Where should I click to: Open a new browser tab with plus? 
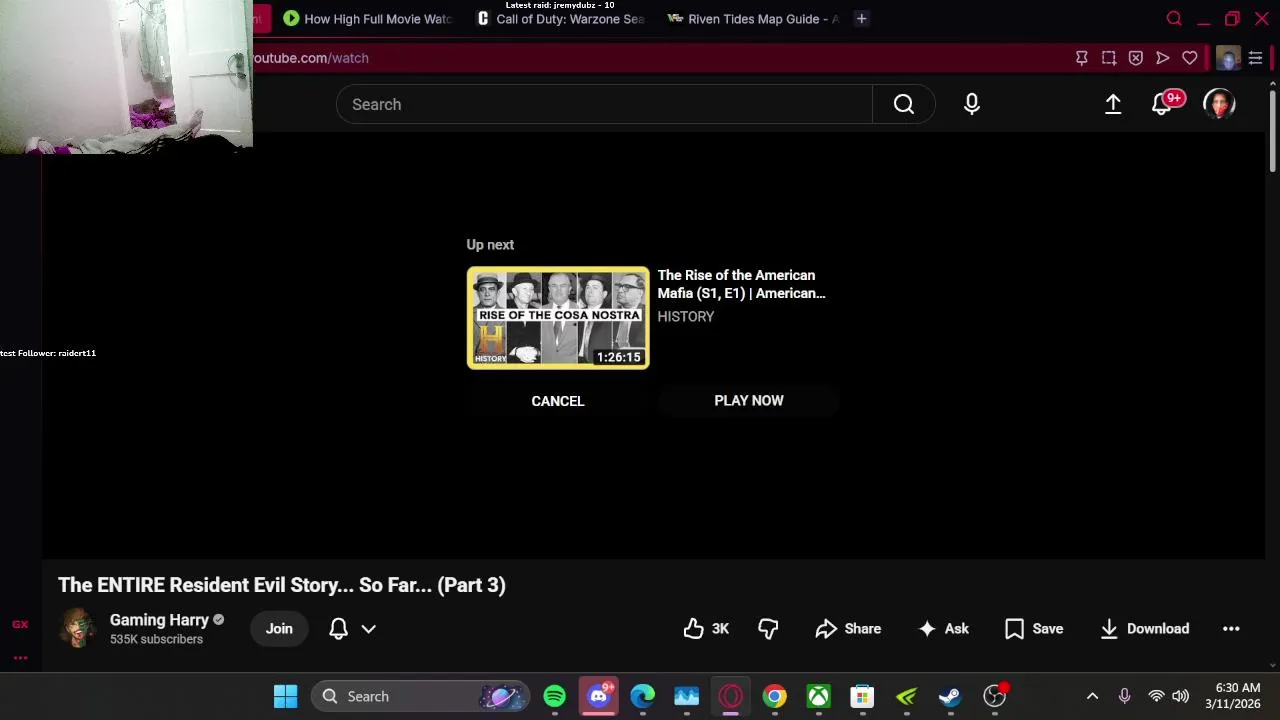tap(861, 18)
